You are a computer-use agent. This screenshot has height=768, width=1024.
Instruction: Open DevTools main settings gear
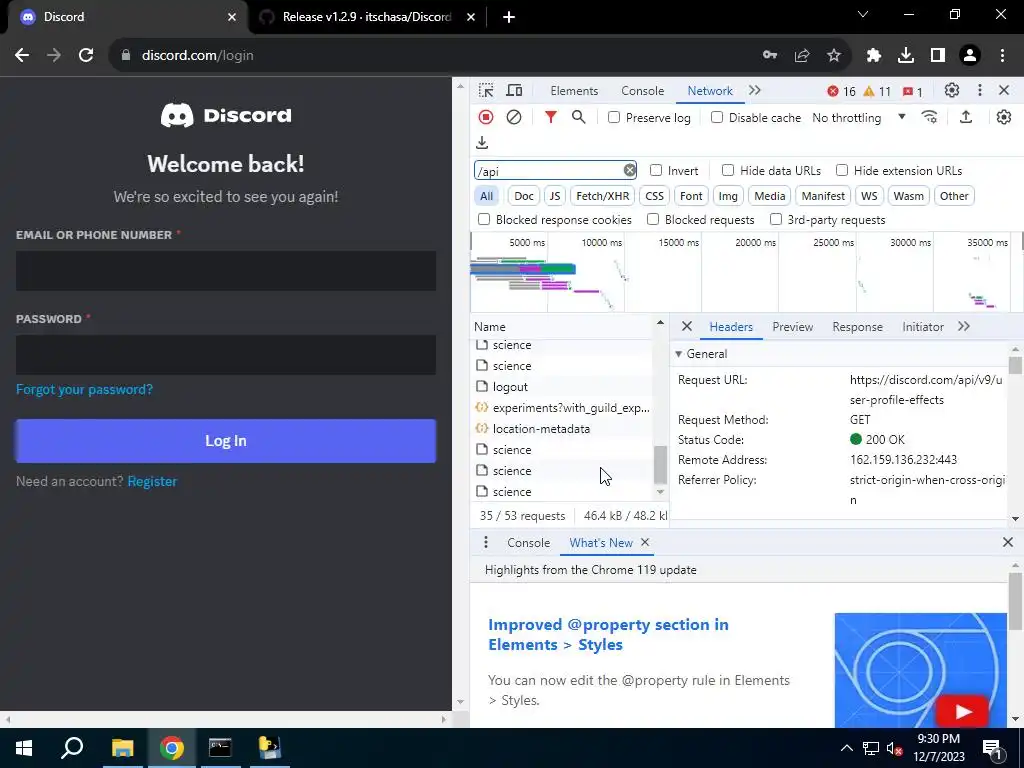point(952,91)
